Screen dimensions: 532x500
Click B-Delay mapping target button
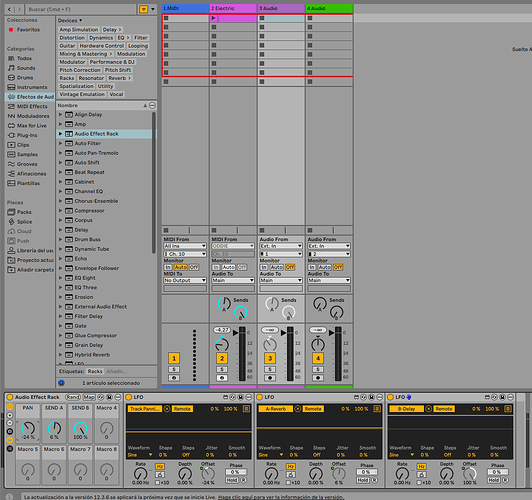coord(406,409)
